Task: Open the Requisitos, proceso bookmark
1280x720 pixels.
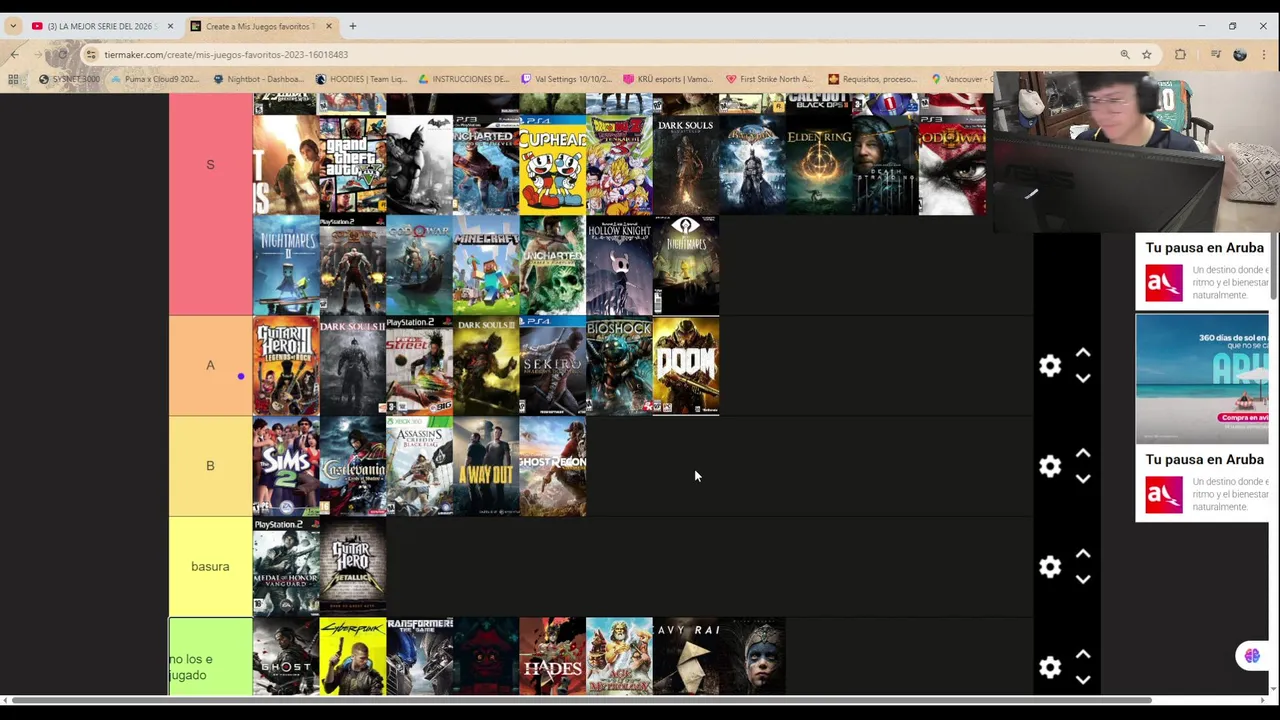Action: pyautogui.click(x=872, y=79)
